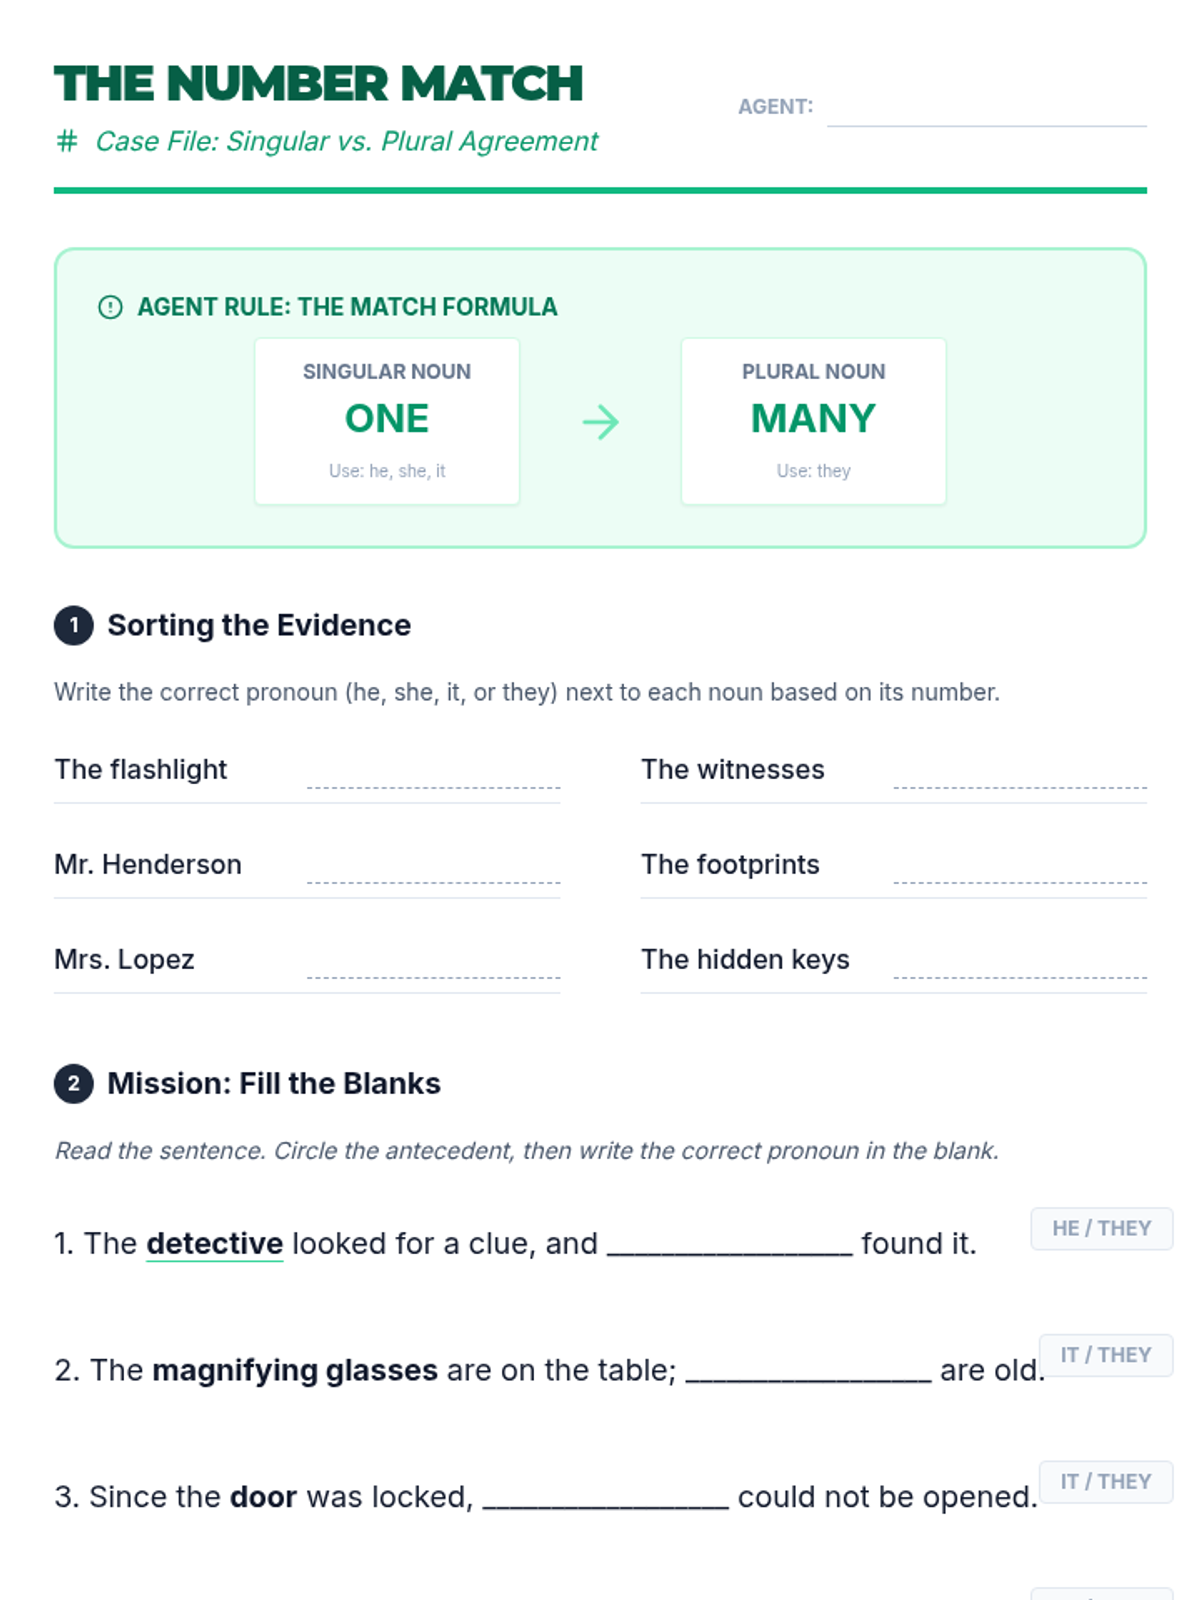
Task: Click the number 2 section badge
Action: point(73,1083)
